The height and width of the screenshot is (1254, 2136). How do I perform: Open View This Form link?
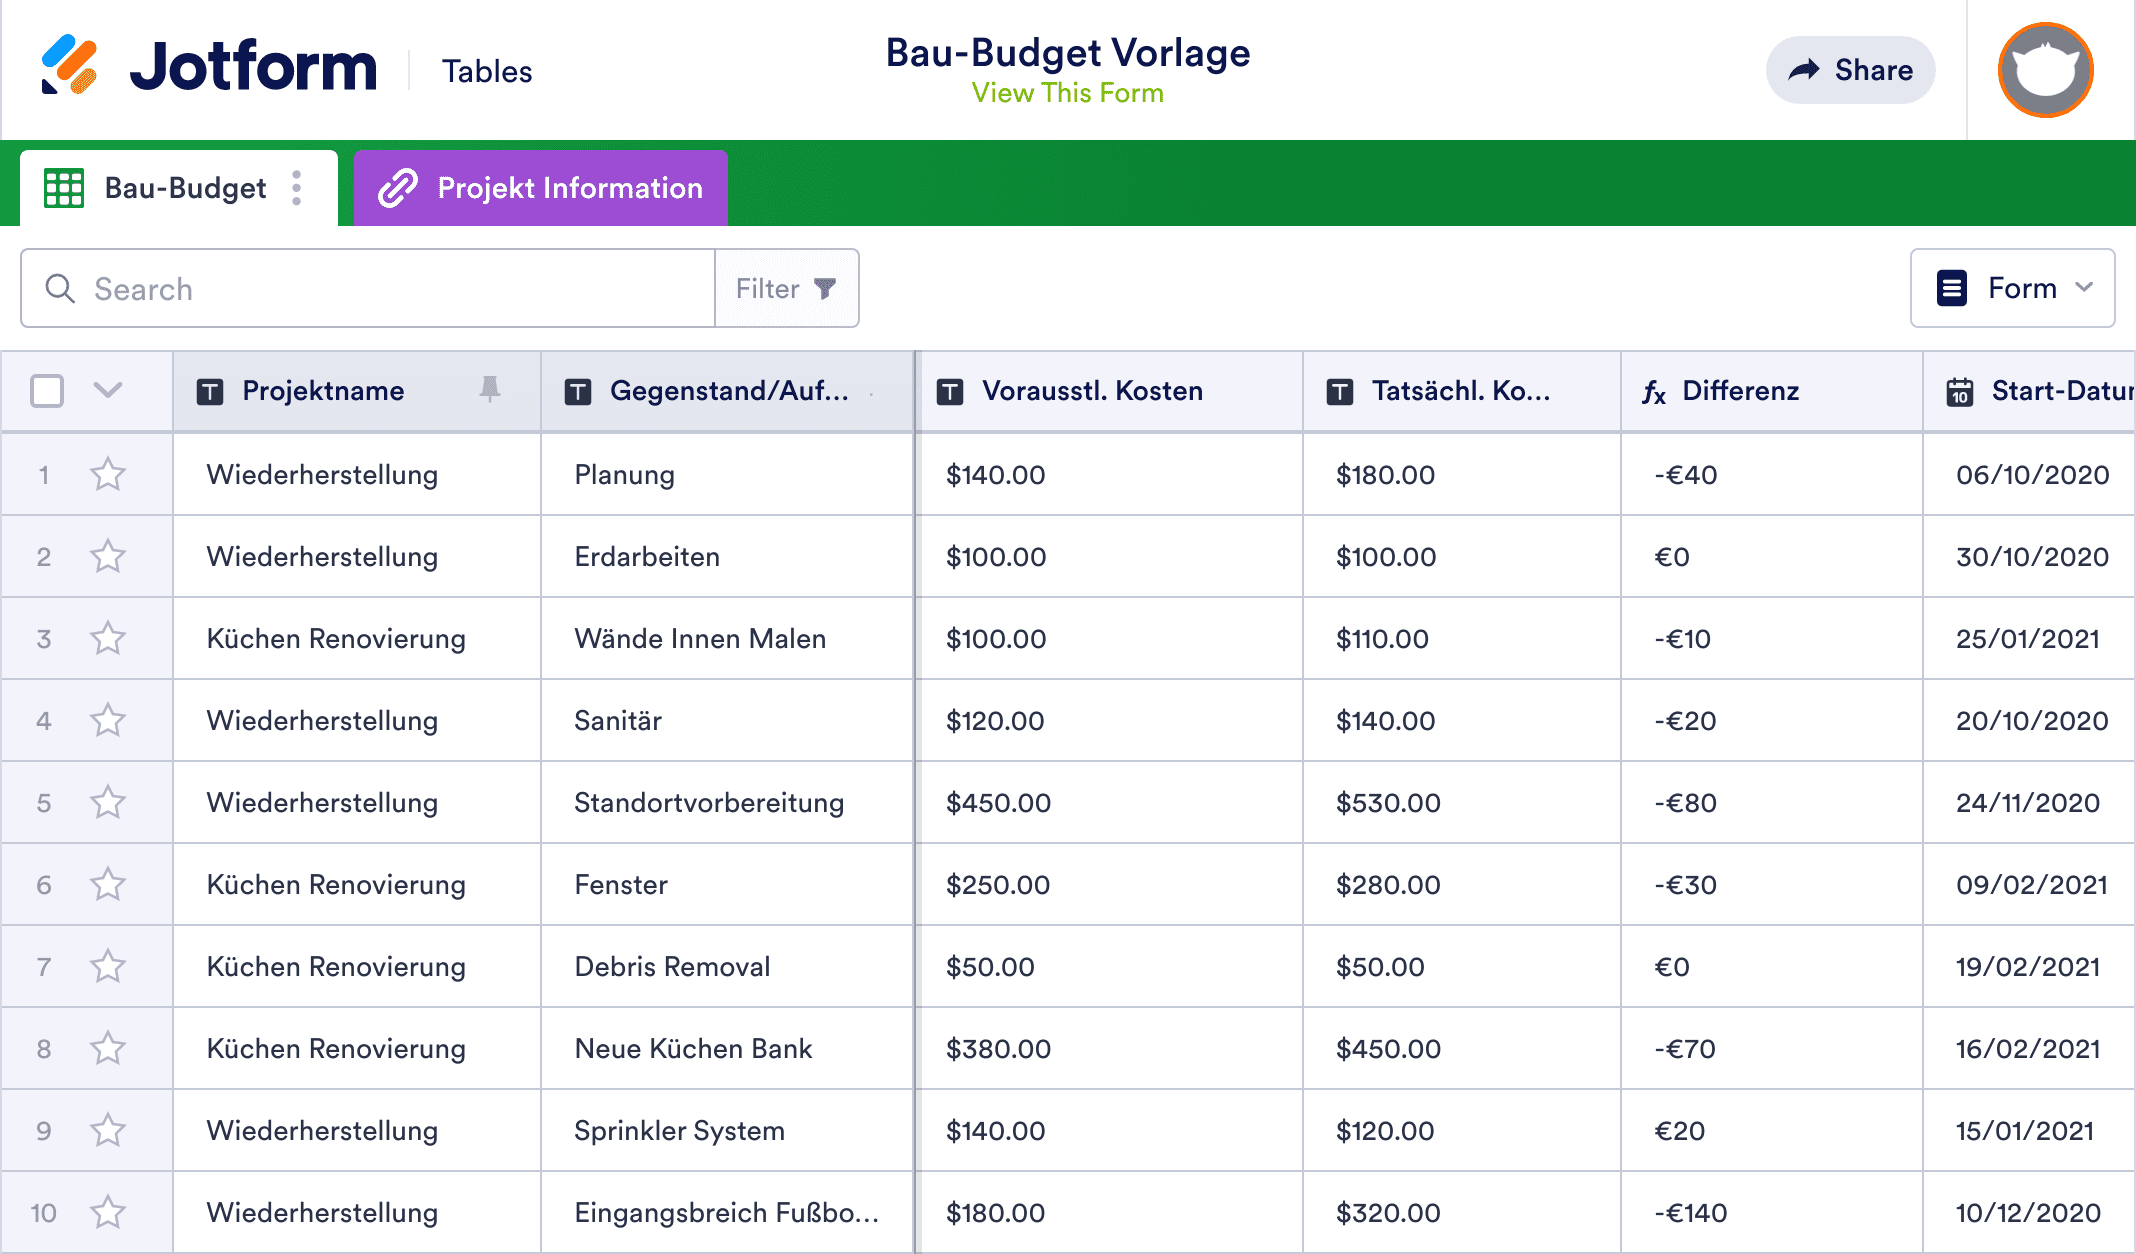[1067, 93]
